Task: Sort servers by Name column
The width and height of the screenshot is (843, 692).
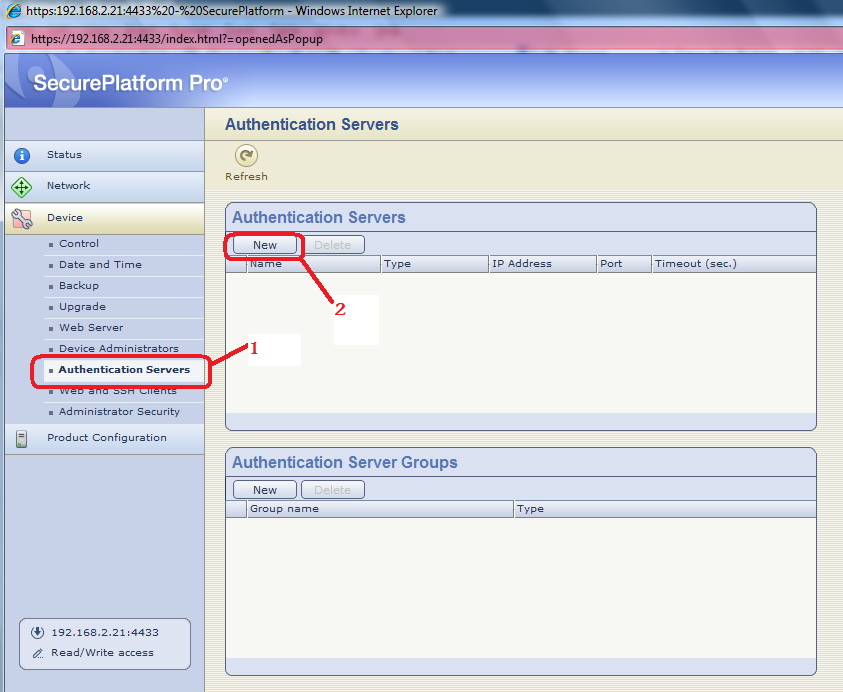Action: 314,264
